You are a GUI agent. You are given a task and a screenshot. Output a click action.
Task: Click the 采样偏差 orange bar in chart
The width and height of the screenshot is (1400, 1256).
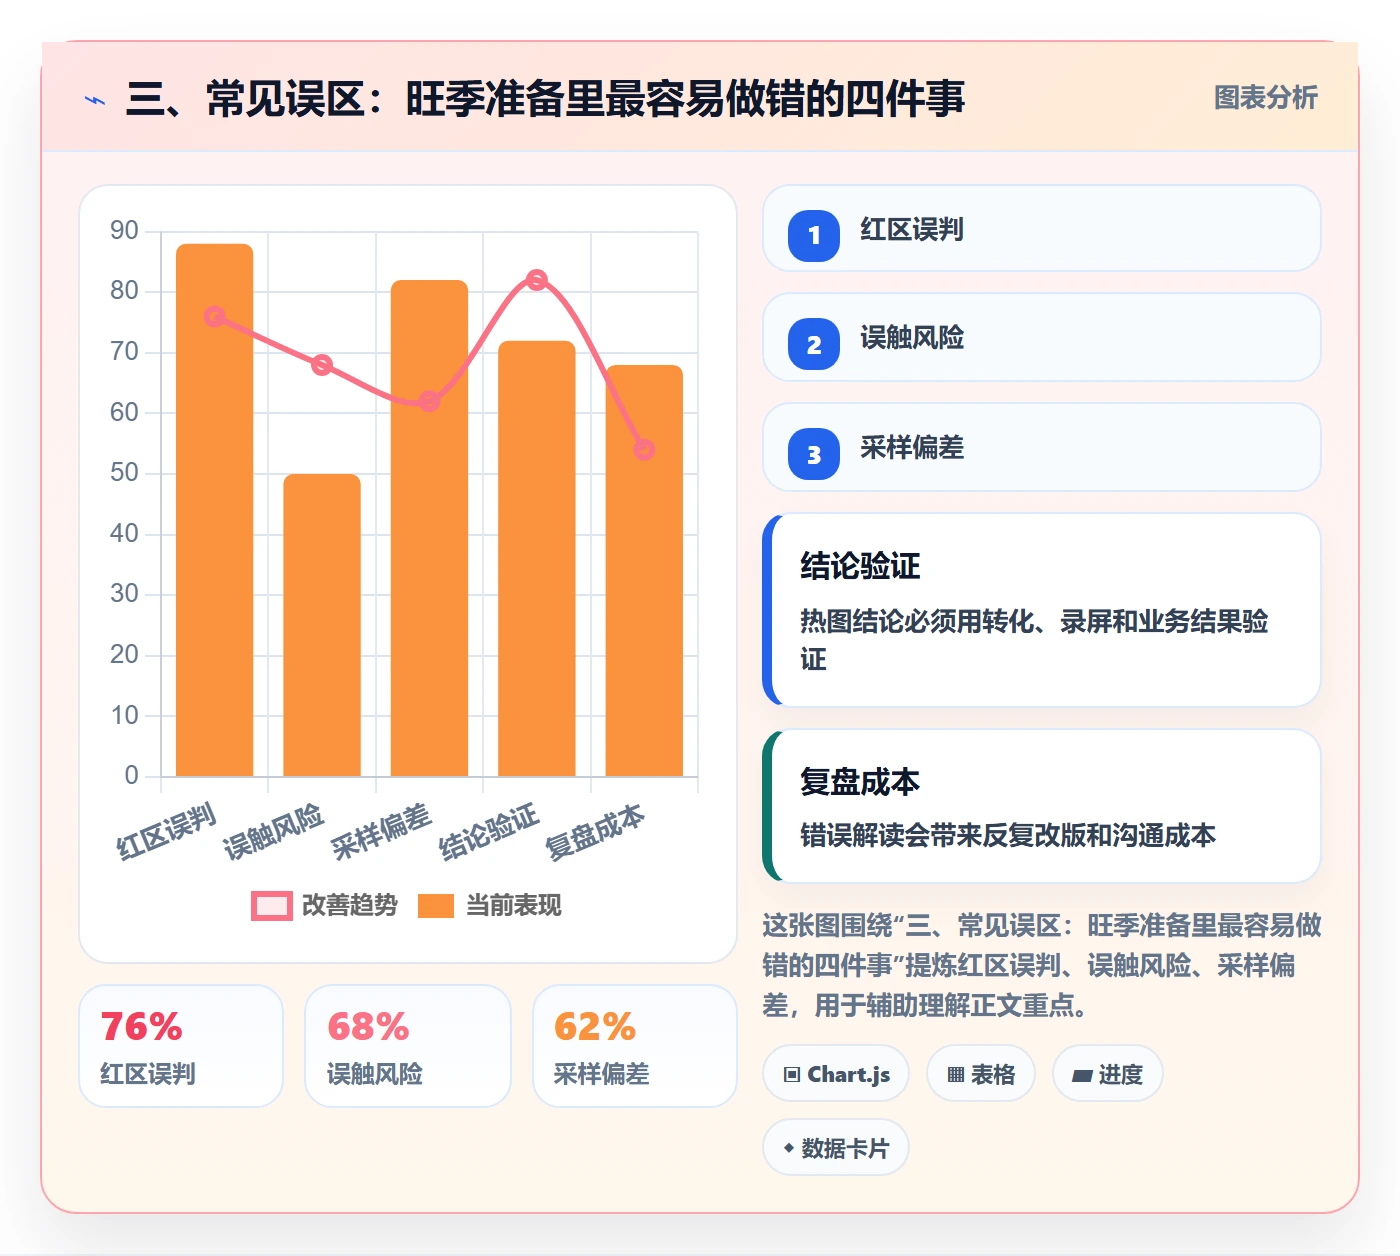coord(429,528)
